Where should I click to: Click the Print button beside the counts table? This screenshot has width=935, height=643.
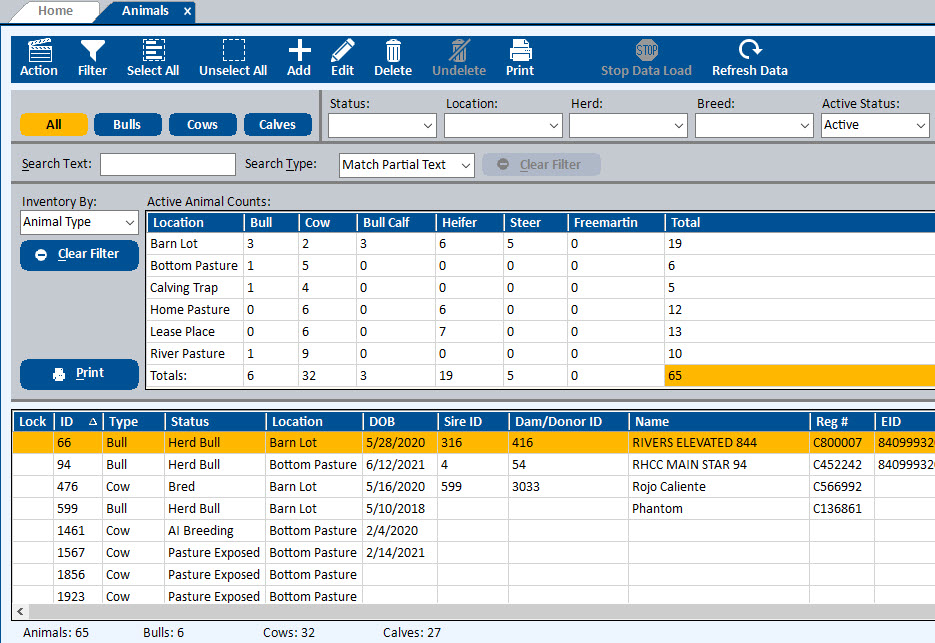click(79, 373)
